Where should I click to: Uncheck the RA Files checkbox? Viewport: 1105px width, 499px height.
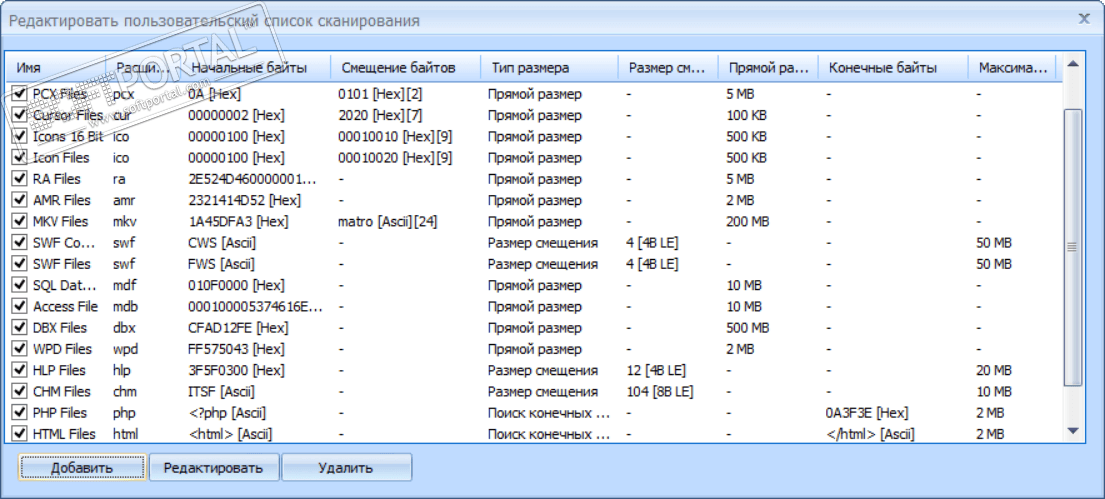pyautogui.click(x=20, y=179)
